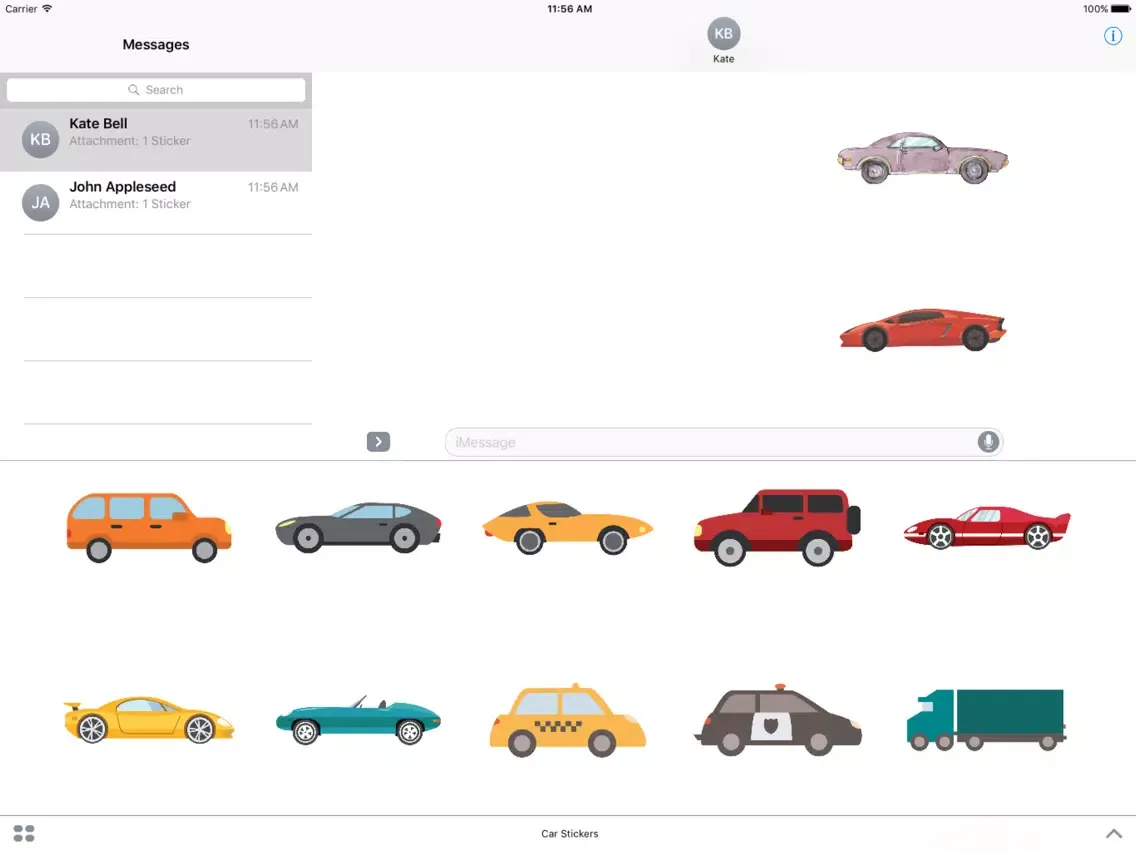Tap the search magnifier icon
1136x852 pixels.
pos(133,90)
